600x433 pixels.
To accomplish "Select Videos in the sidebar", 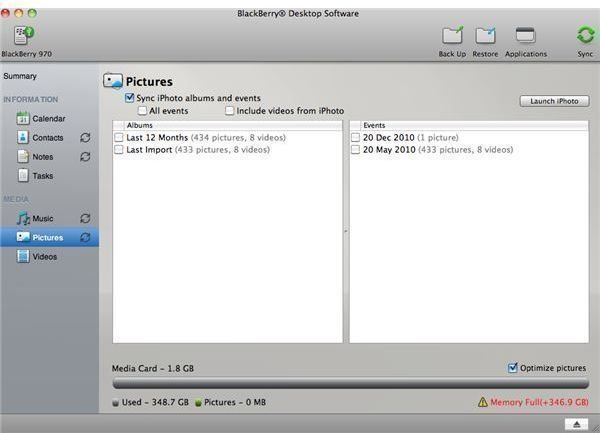I will 45,257.
